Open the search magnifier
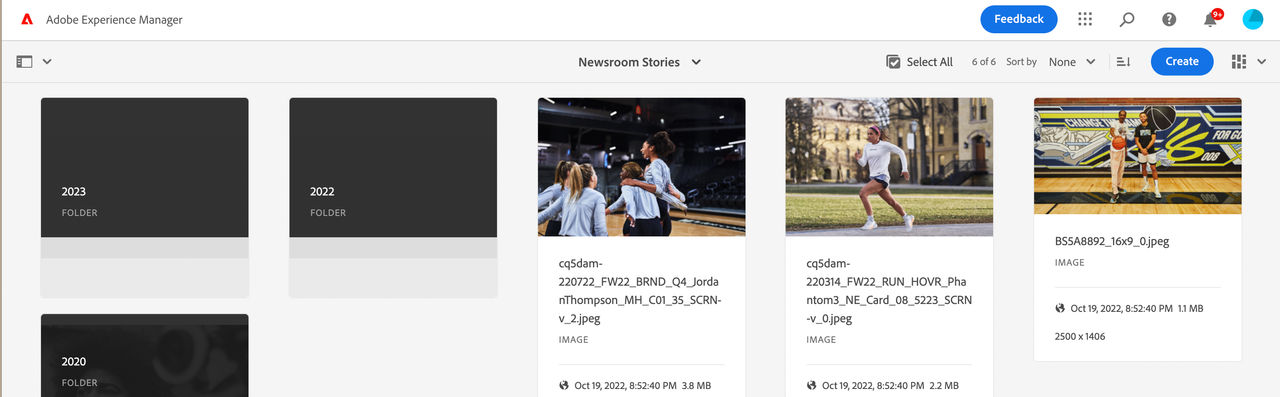1280x397 pixels. (x=1127, y=19)
